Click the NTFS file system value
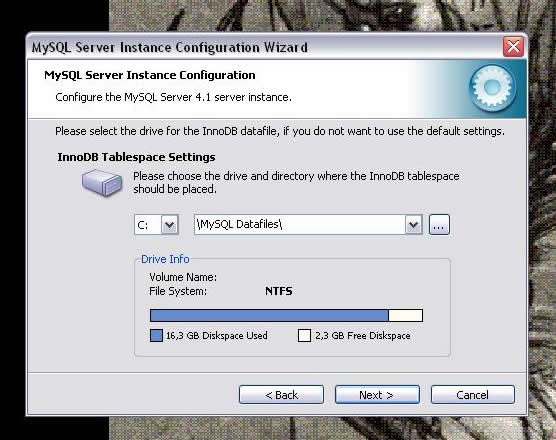Screen dimensions: 556x440 tap(279, 291)
